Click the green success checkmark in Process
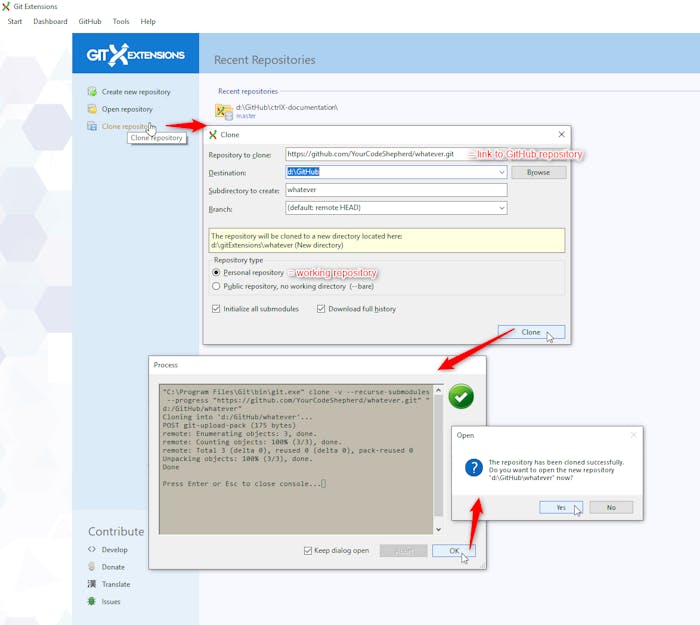700x625 pixels. point(461,396)
